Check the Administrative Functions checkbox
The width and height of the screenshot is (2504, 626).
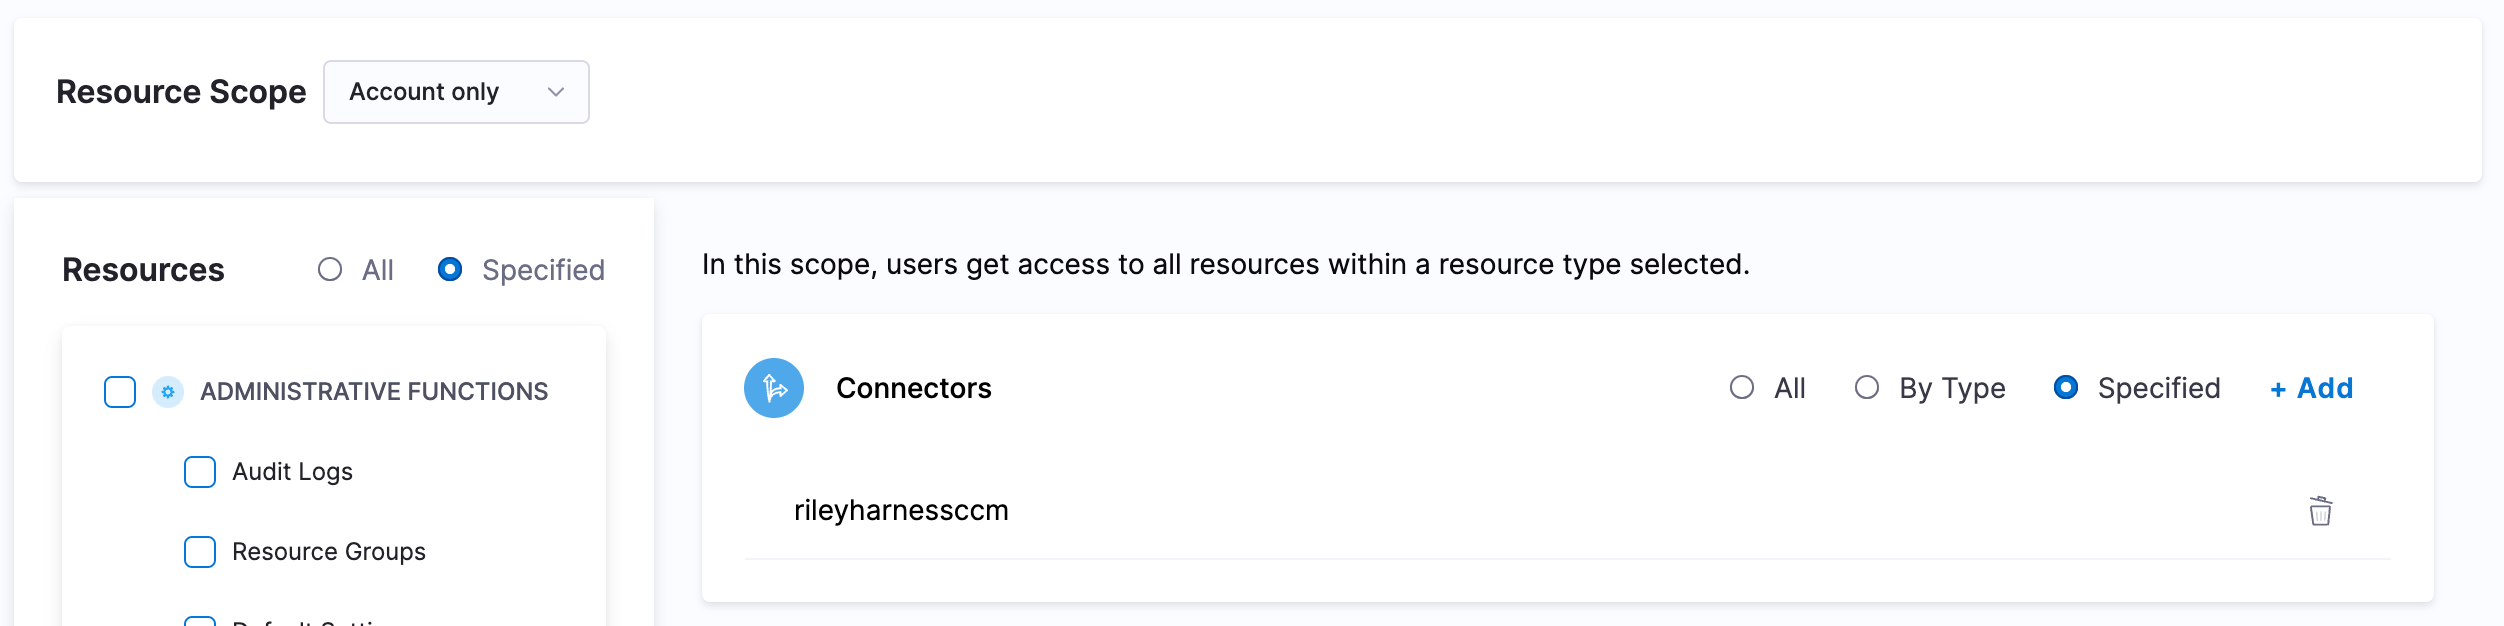click(120, 392)
